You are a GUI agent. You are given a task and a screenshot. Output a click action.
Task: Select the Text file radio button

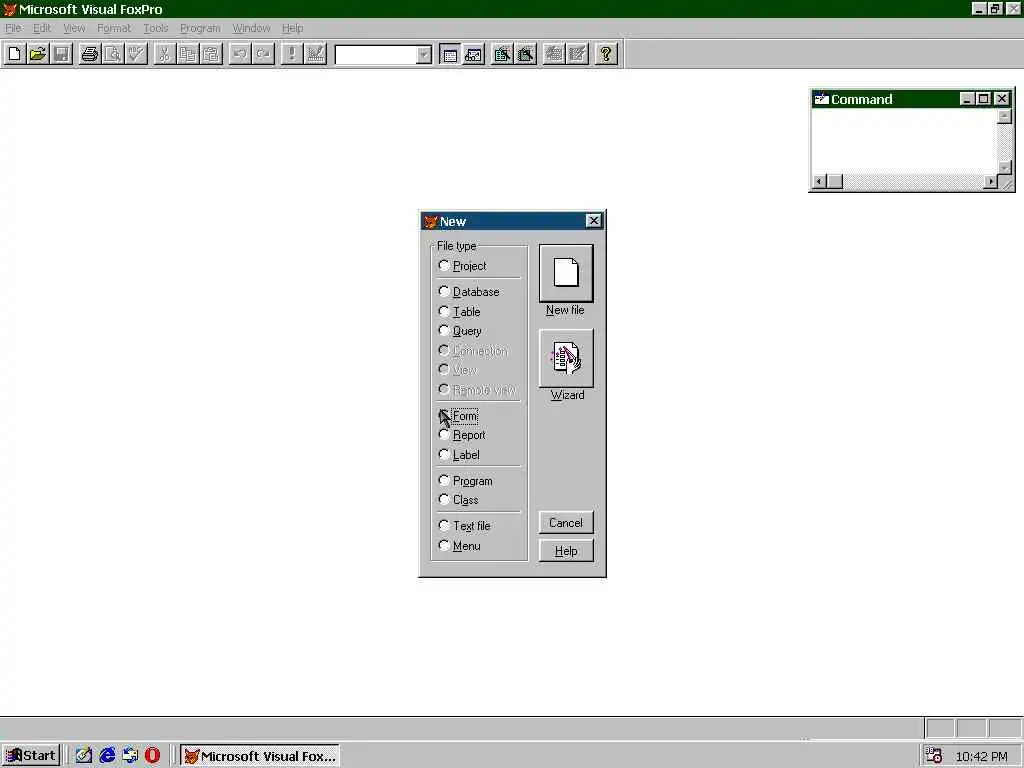pos(444,525)
